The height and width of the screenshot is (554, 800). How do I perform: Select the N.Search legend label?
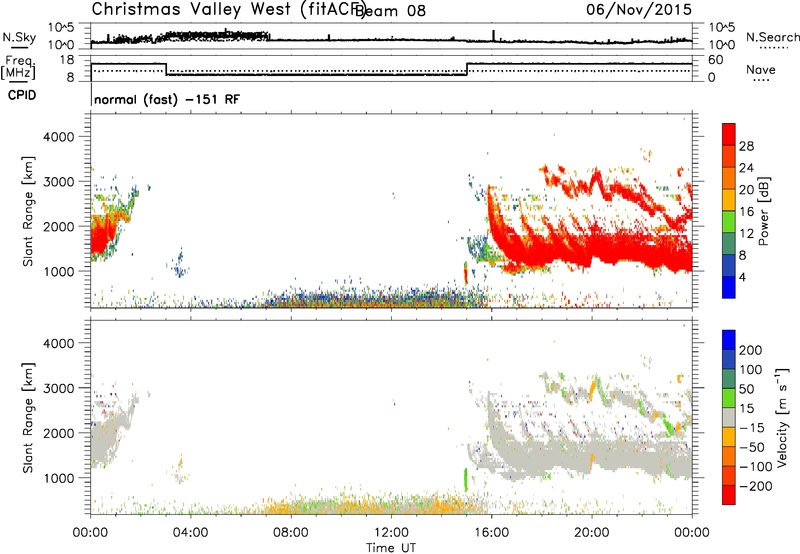773,37
